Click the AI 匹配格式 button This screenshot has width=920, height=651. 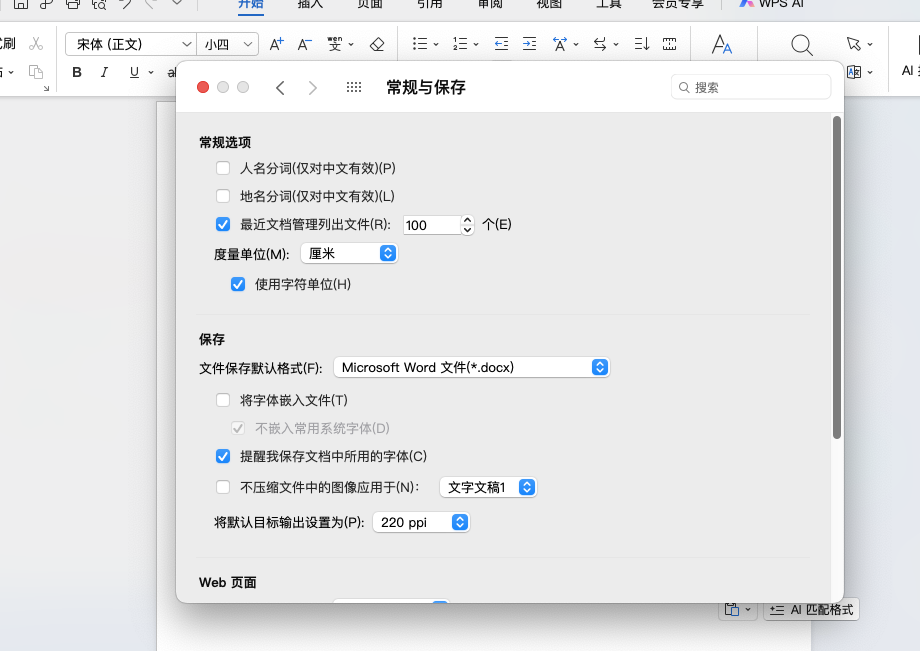[811, 610]
